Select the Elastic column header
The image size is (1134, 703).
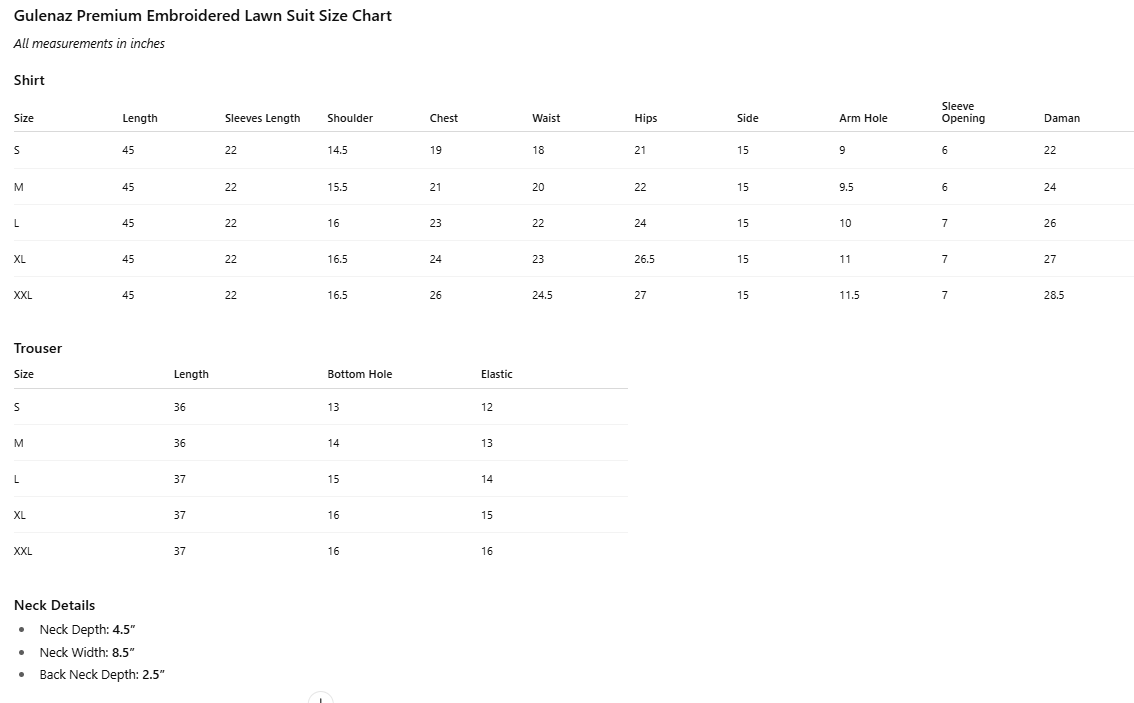(497, 374)
